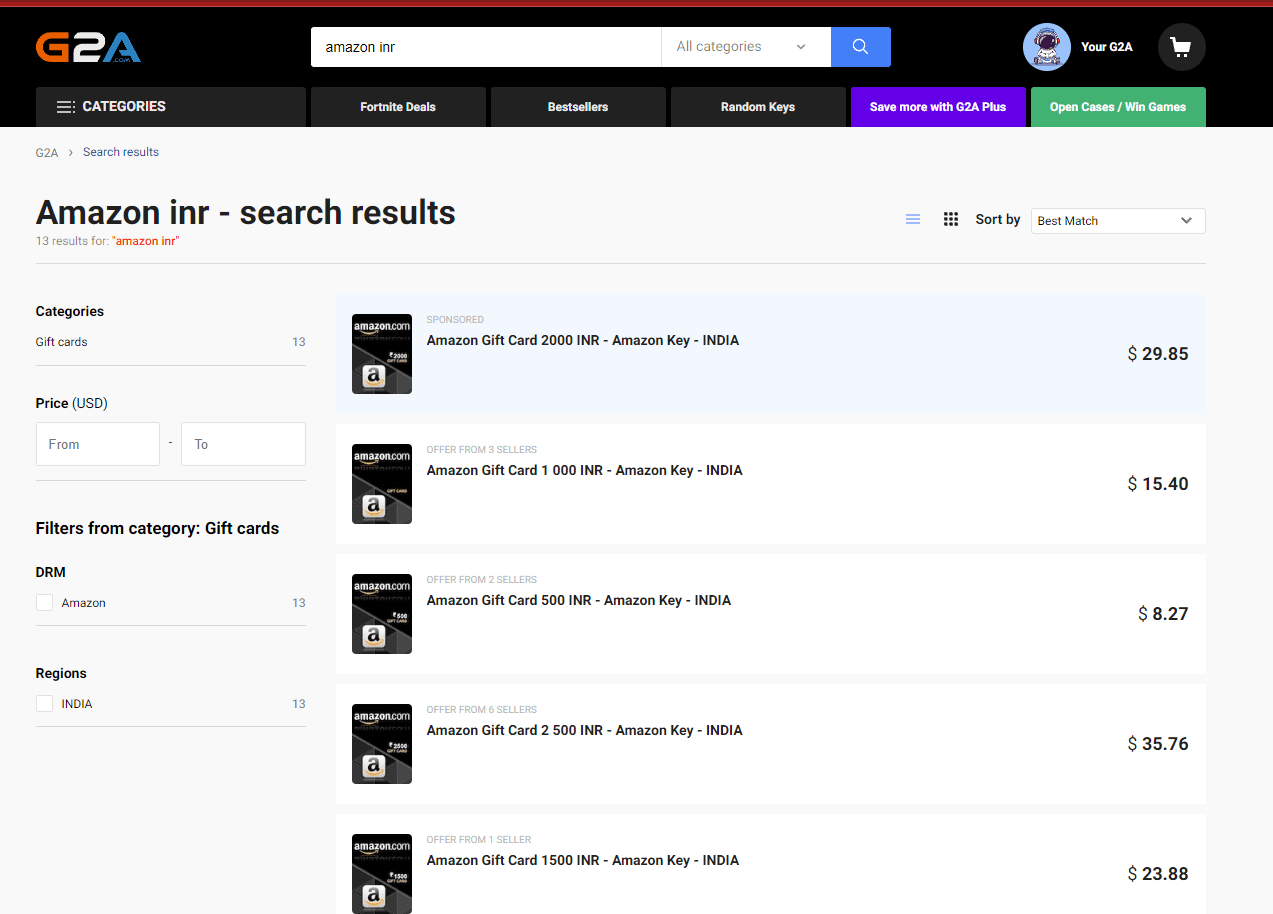
Task: Click the magnifier search button
Action: (860, 47)
